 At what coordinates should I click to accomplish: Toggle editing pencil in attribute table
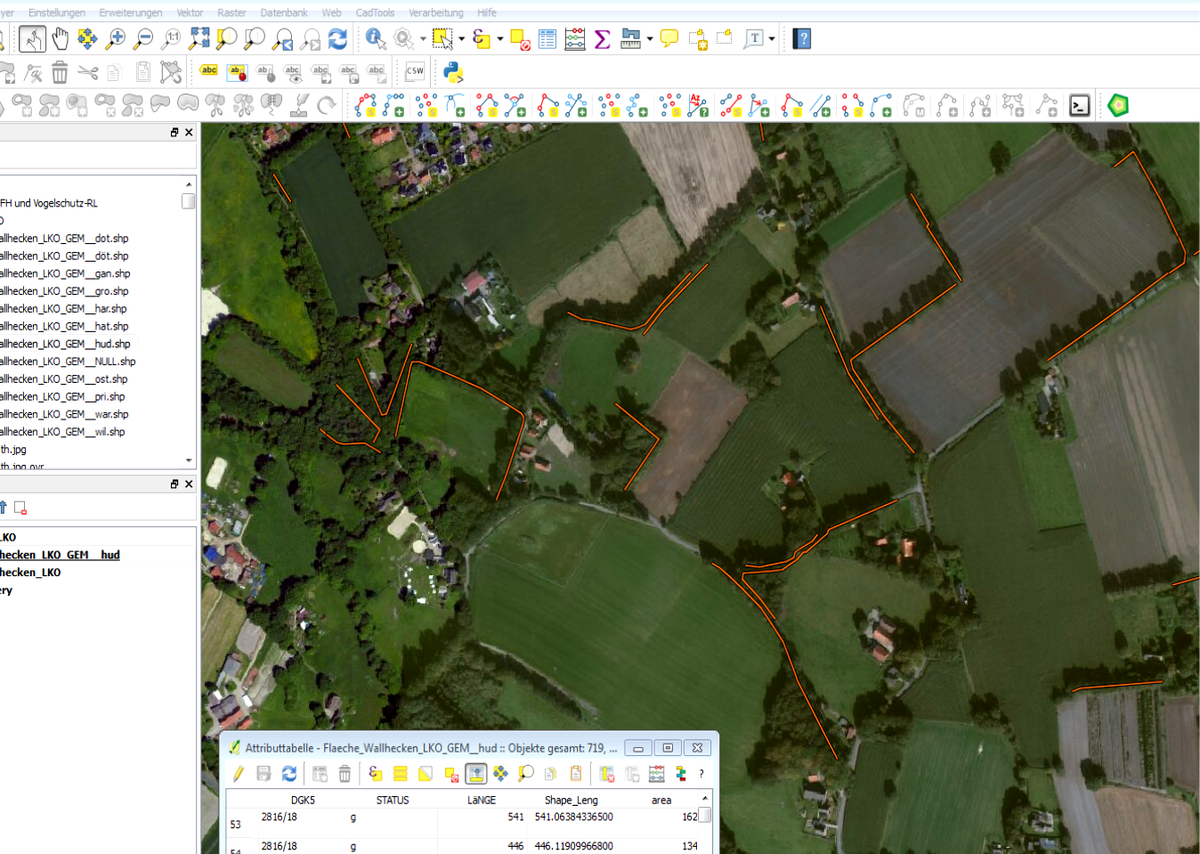(x=238, y=773)
